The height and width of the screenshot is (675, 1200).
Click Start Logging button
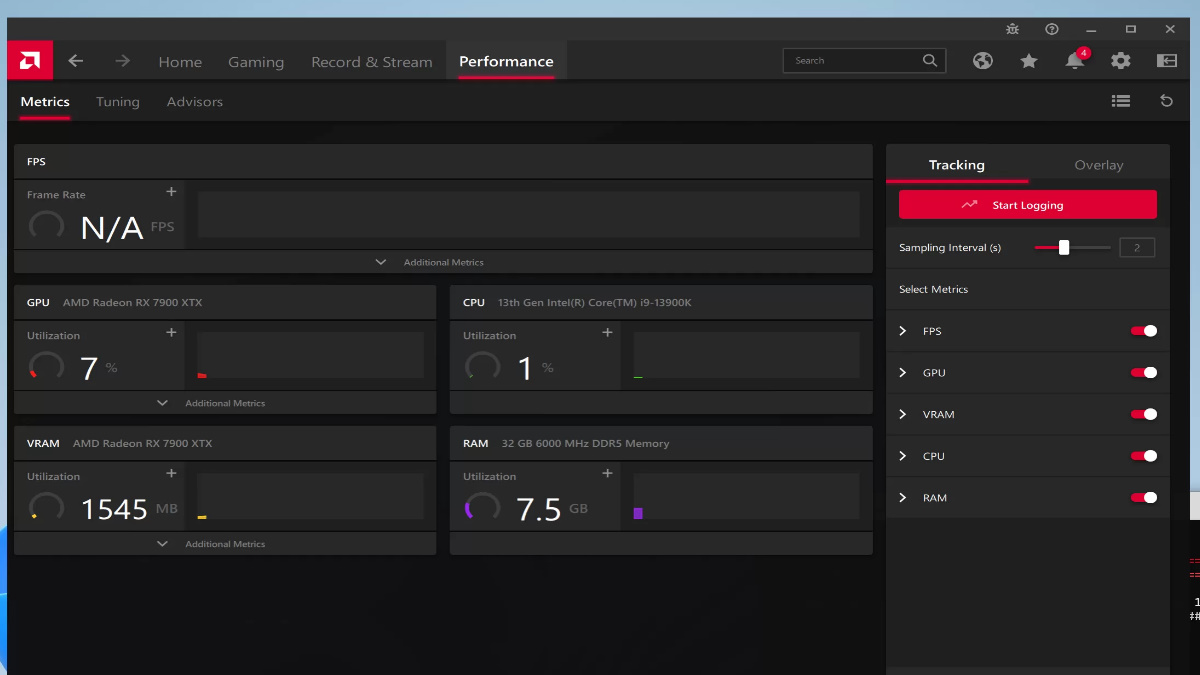[1028, 205]
